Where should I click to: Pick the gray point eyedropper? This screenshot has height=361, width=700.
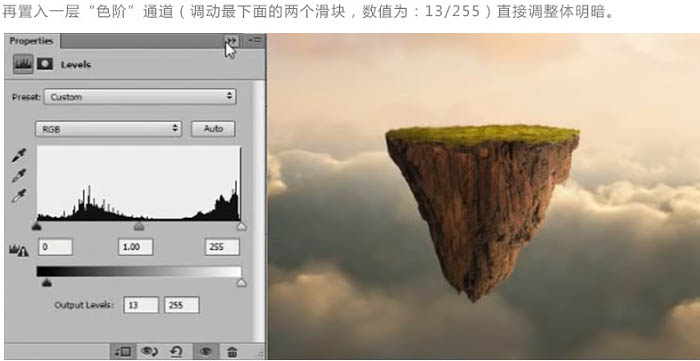click(x=19, y=175)
